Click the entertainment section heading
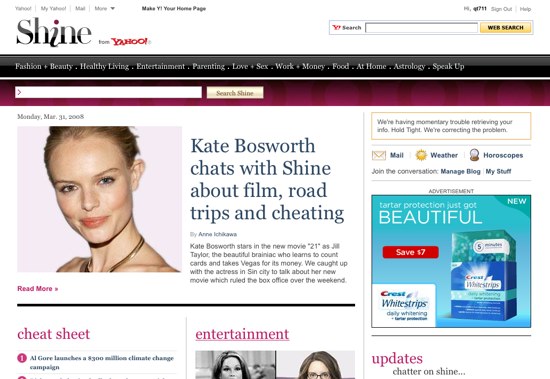 coord(242,334)
